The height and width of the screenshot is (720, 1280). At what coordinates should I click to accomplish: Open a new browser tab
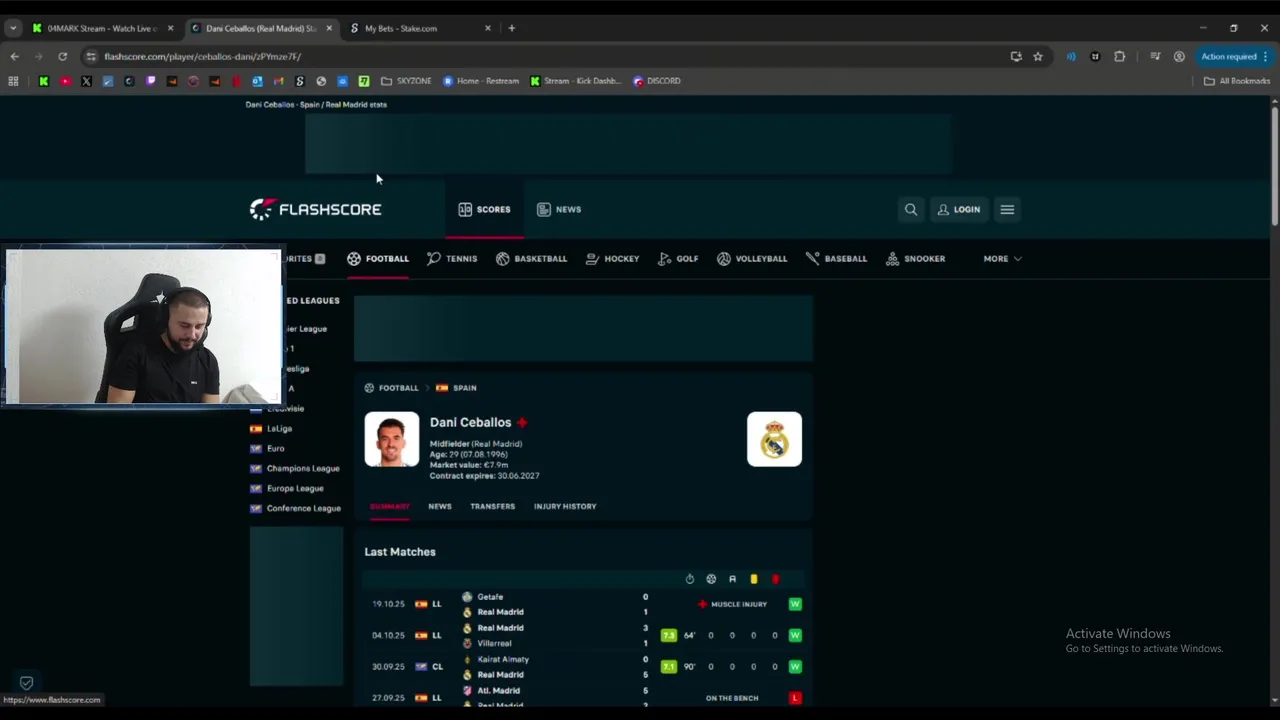pos(511,28)
